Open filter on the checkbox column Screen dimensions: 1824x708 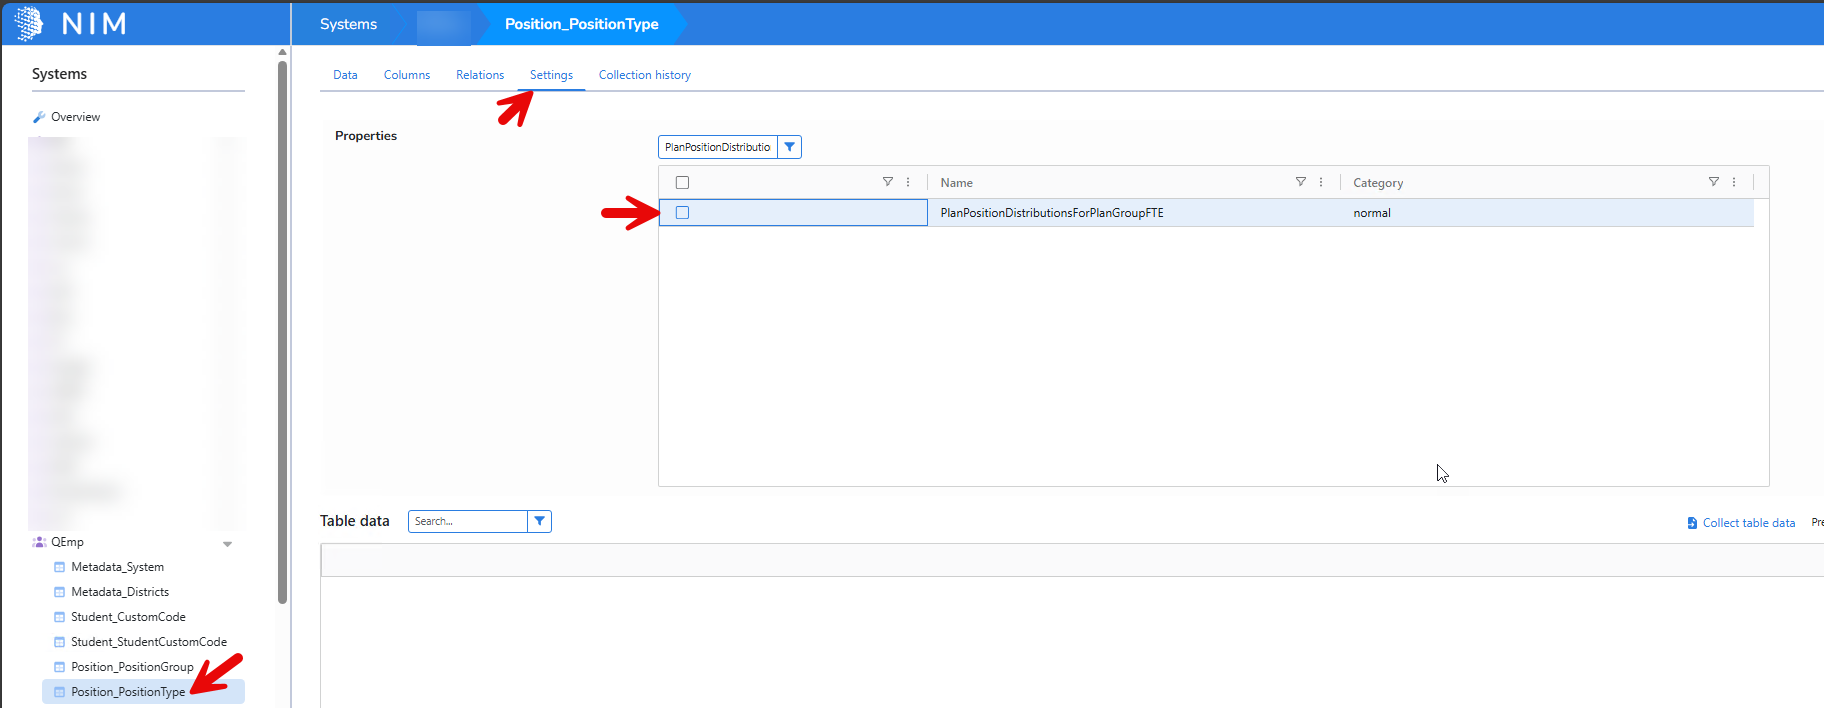887,182
